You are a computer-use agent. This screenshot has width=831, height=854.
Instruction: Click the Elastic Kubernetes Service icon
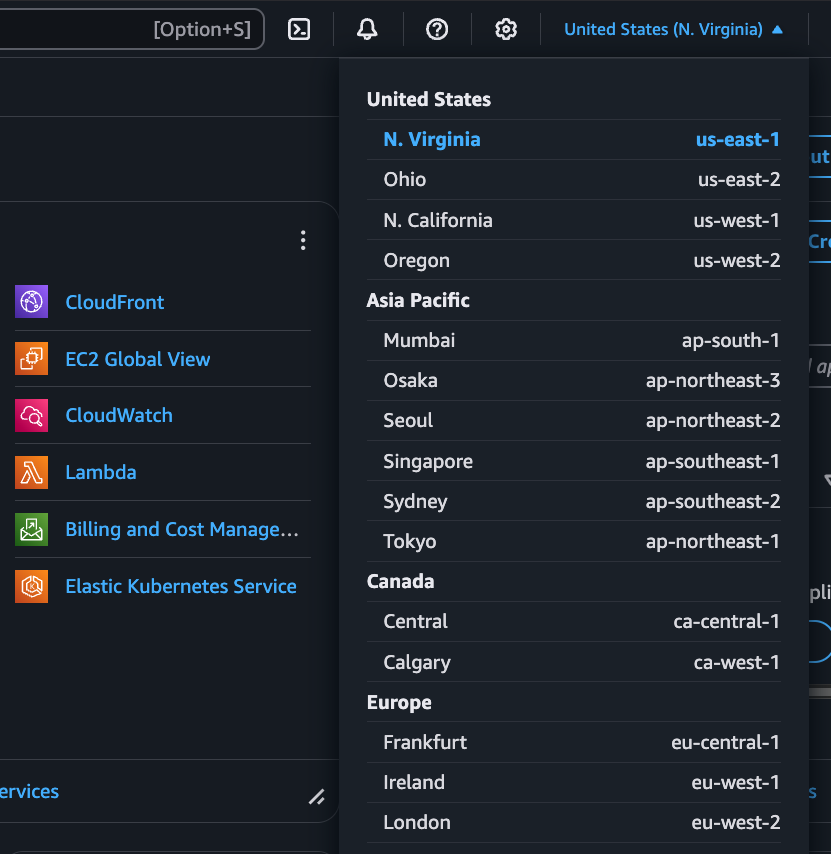pos(32,587)
